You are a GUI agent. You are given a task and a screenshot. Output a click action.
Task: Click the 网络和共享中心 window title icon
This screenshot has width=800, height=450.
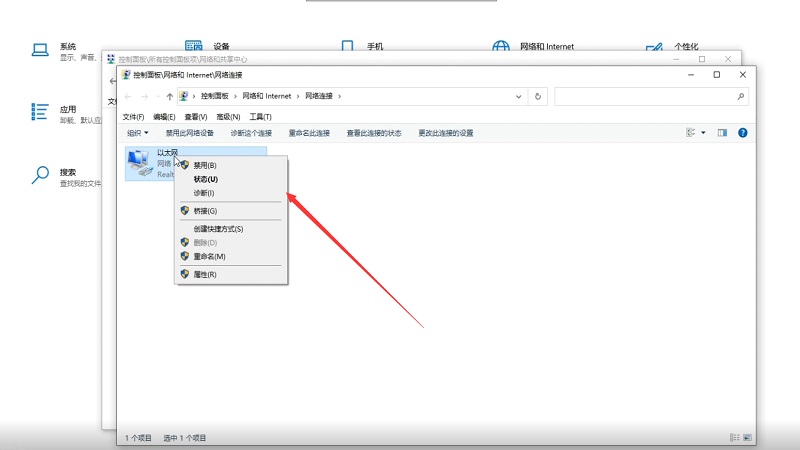click(111, 59)
